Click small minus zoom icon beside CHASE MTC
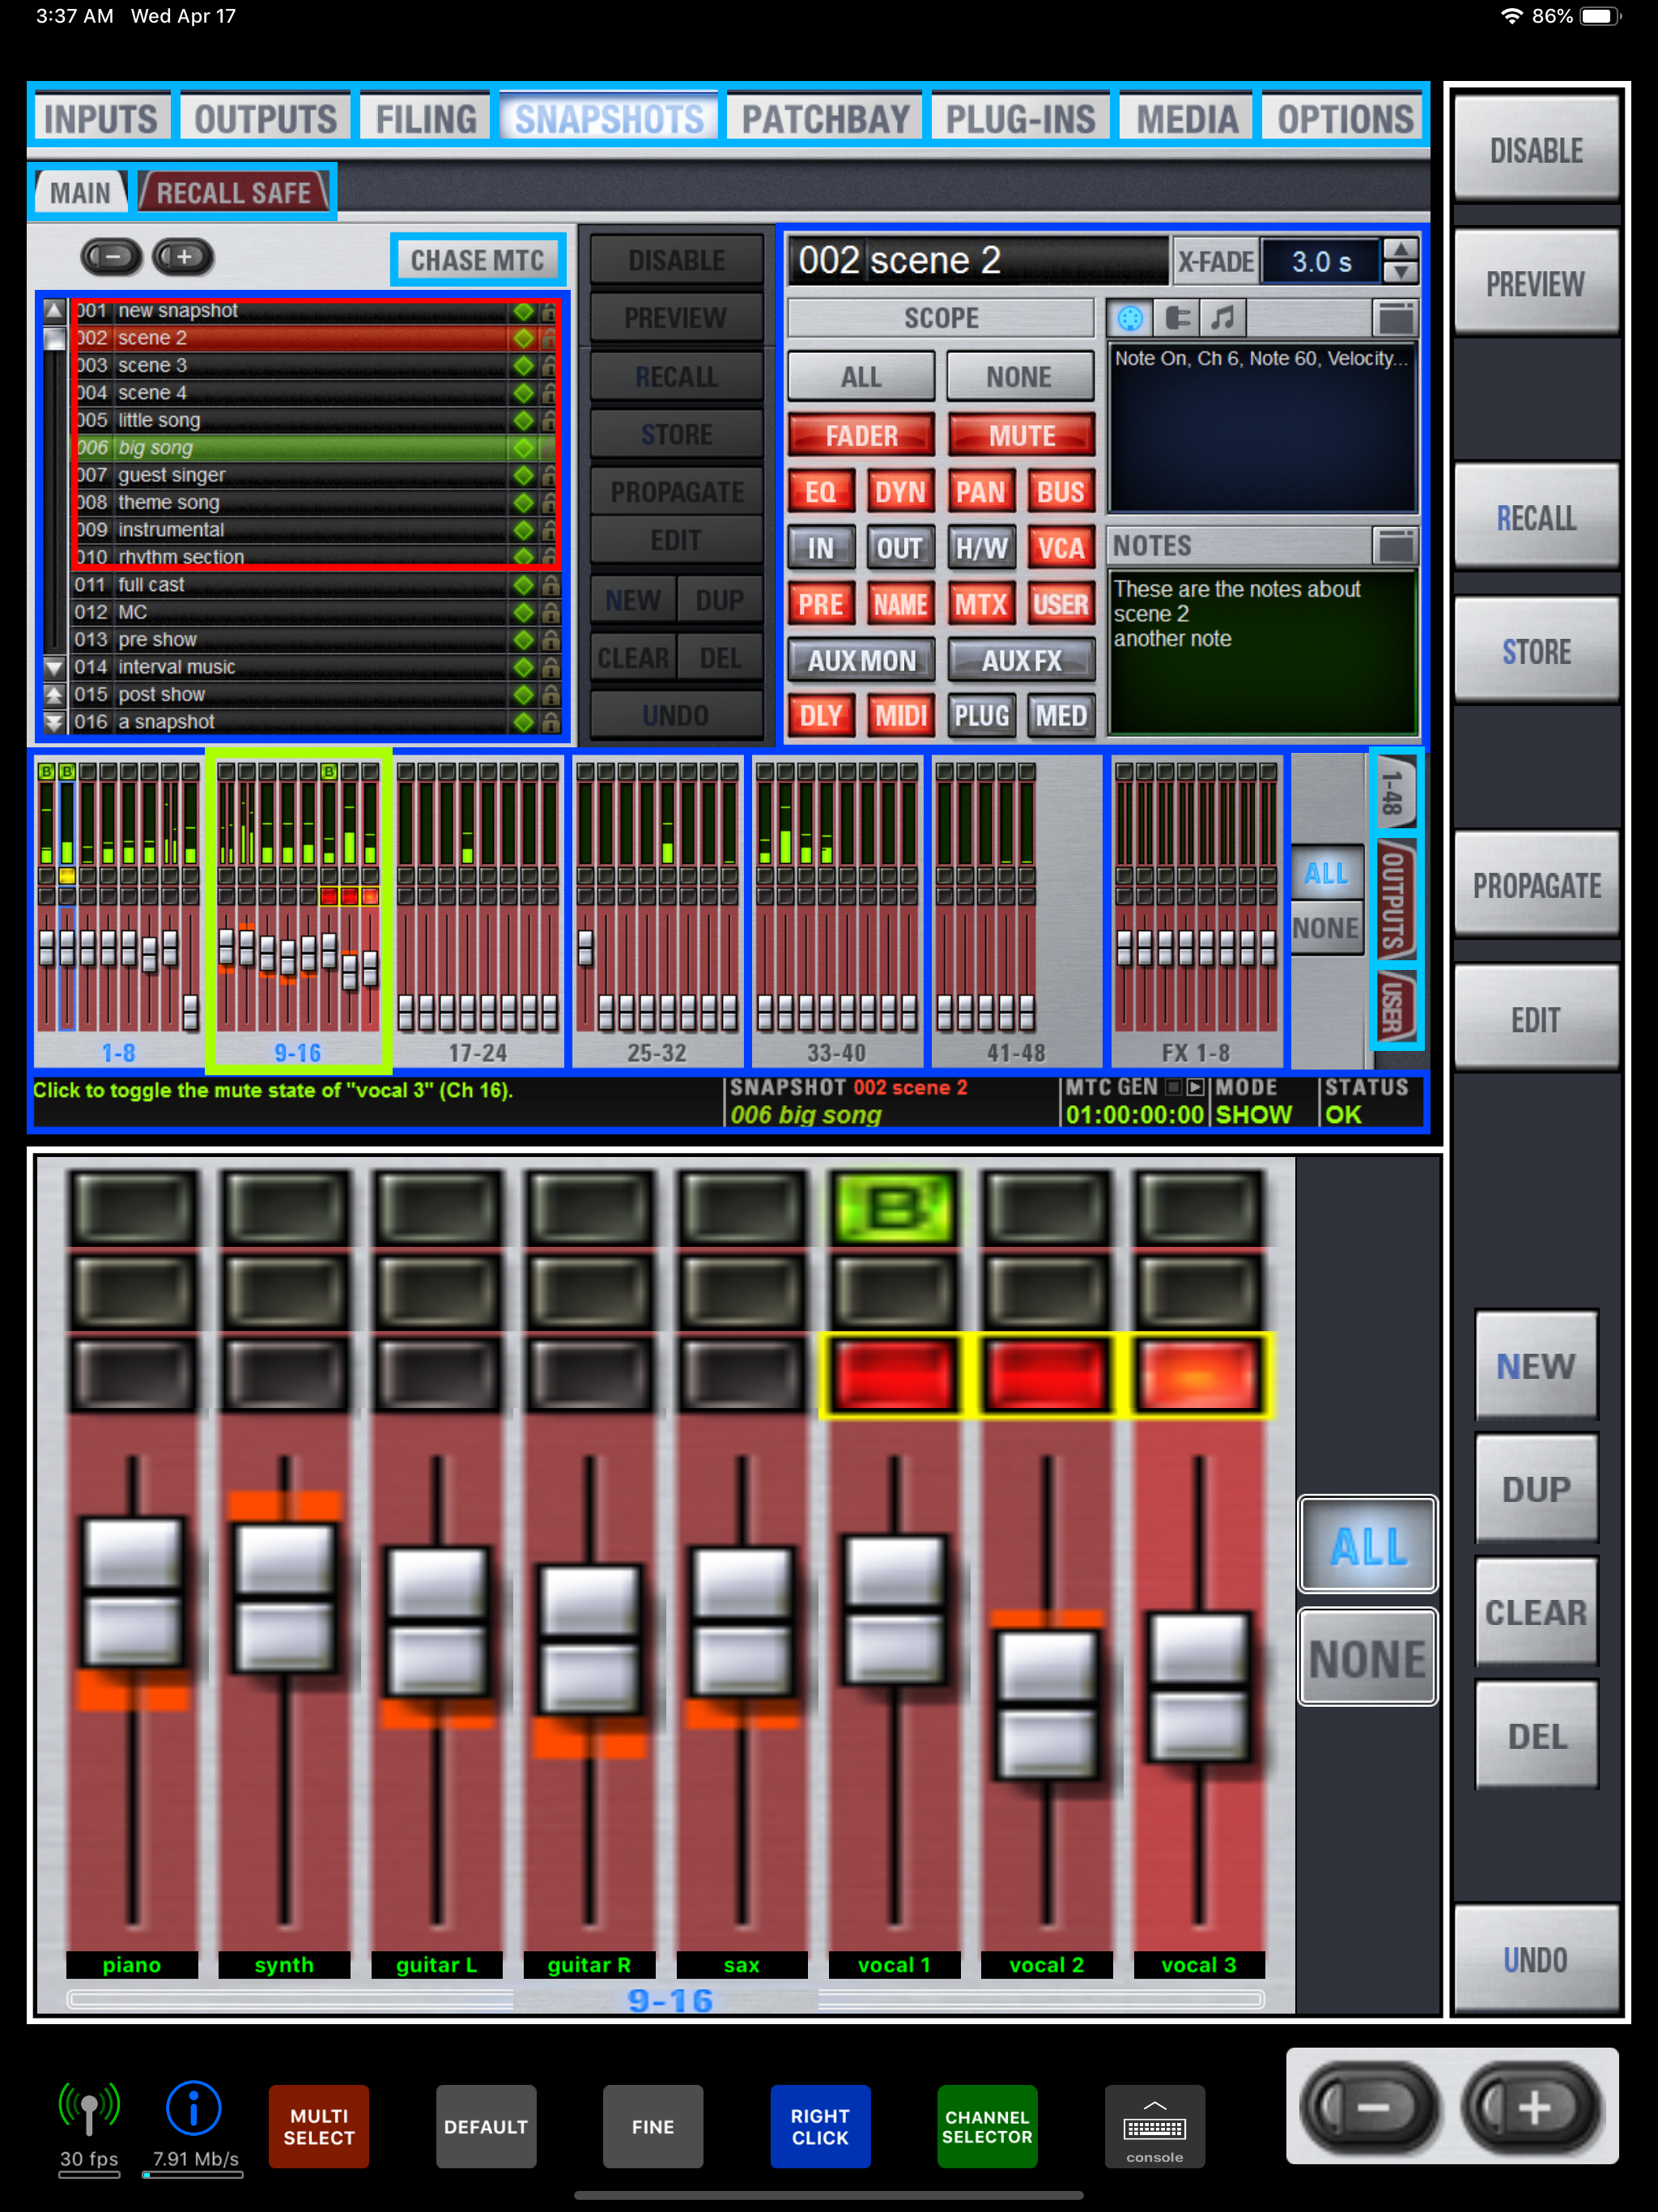Image resolution: width=1658 pixels, height=2212 pixels. (112, 257)
